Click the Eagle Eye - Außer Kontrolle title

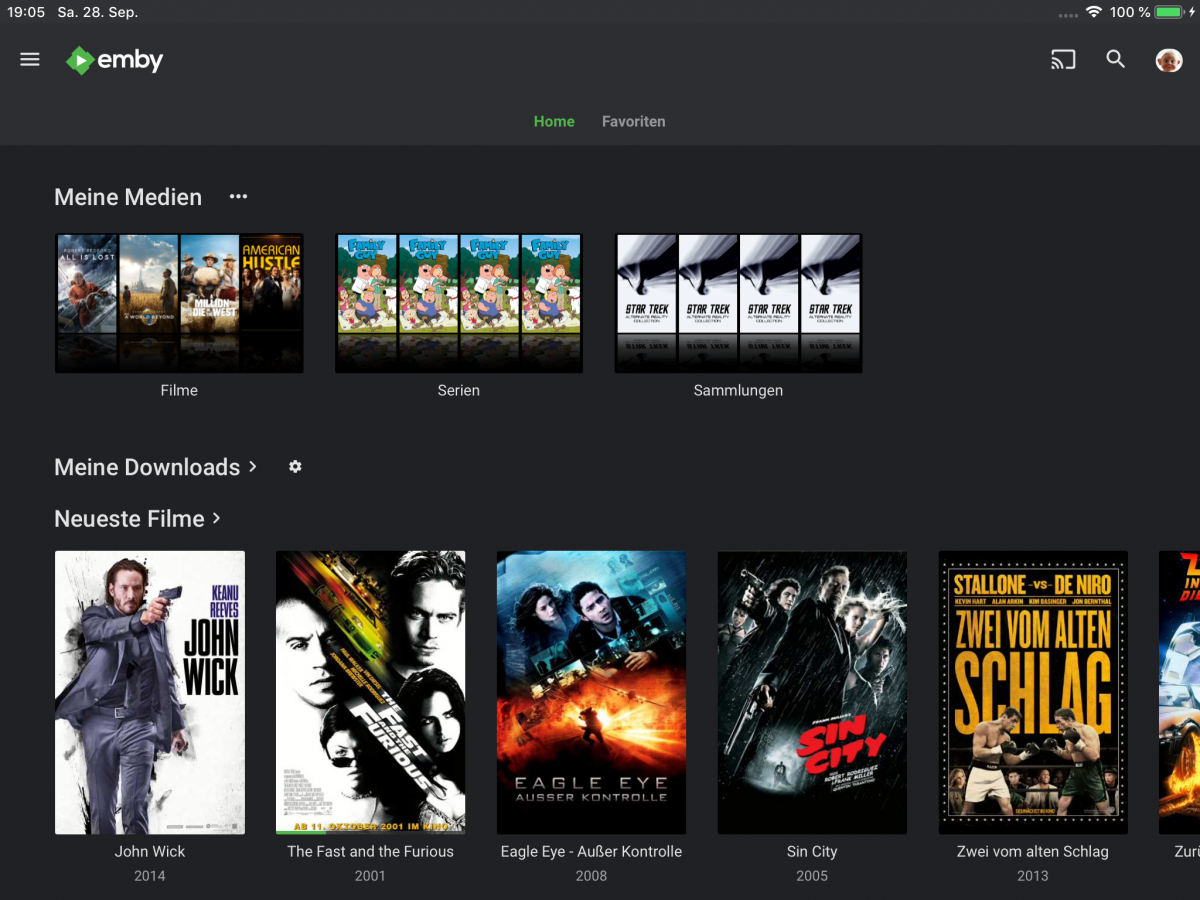pos(591,852)
